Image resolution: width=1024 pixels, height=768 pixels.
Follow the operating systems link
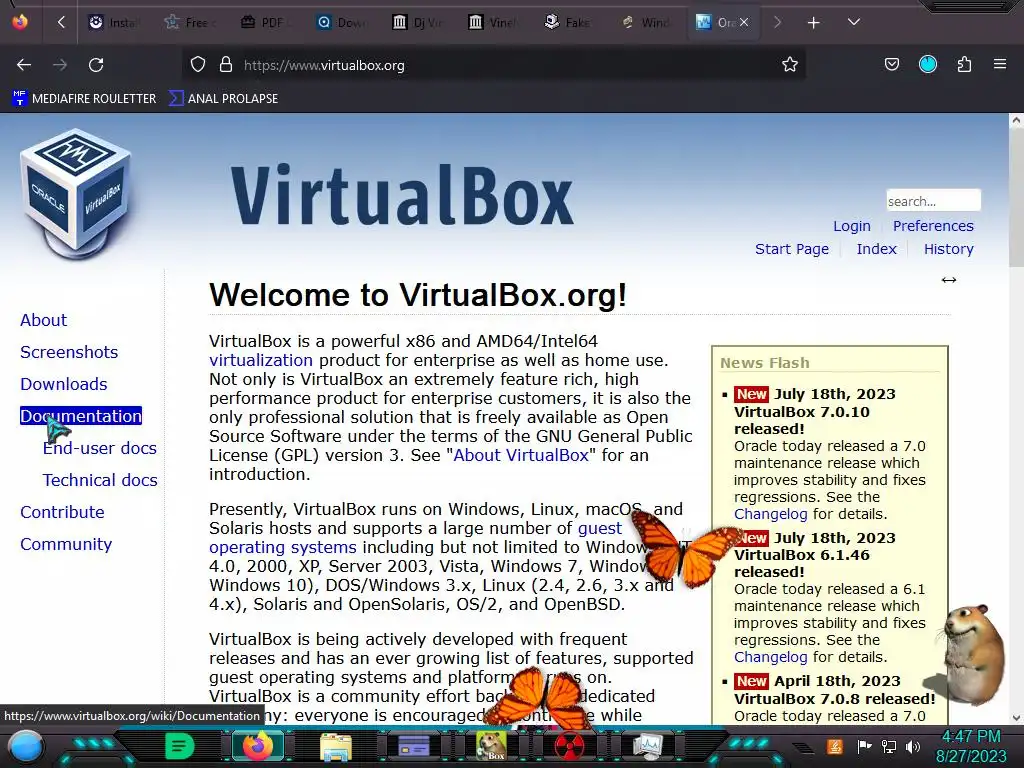coord(283,547)
